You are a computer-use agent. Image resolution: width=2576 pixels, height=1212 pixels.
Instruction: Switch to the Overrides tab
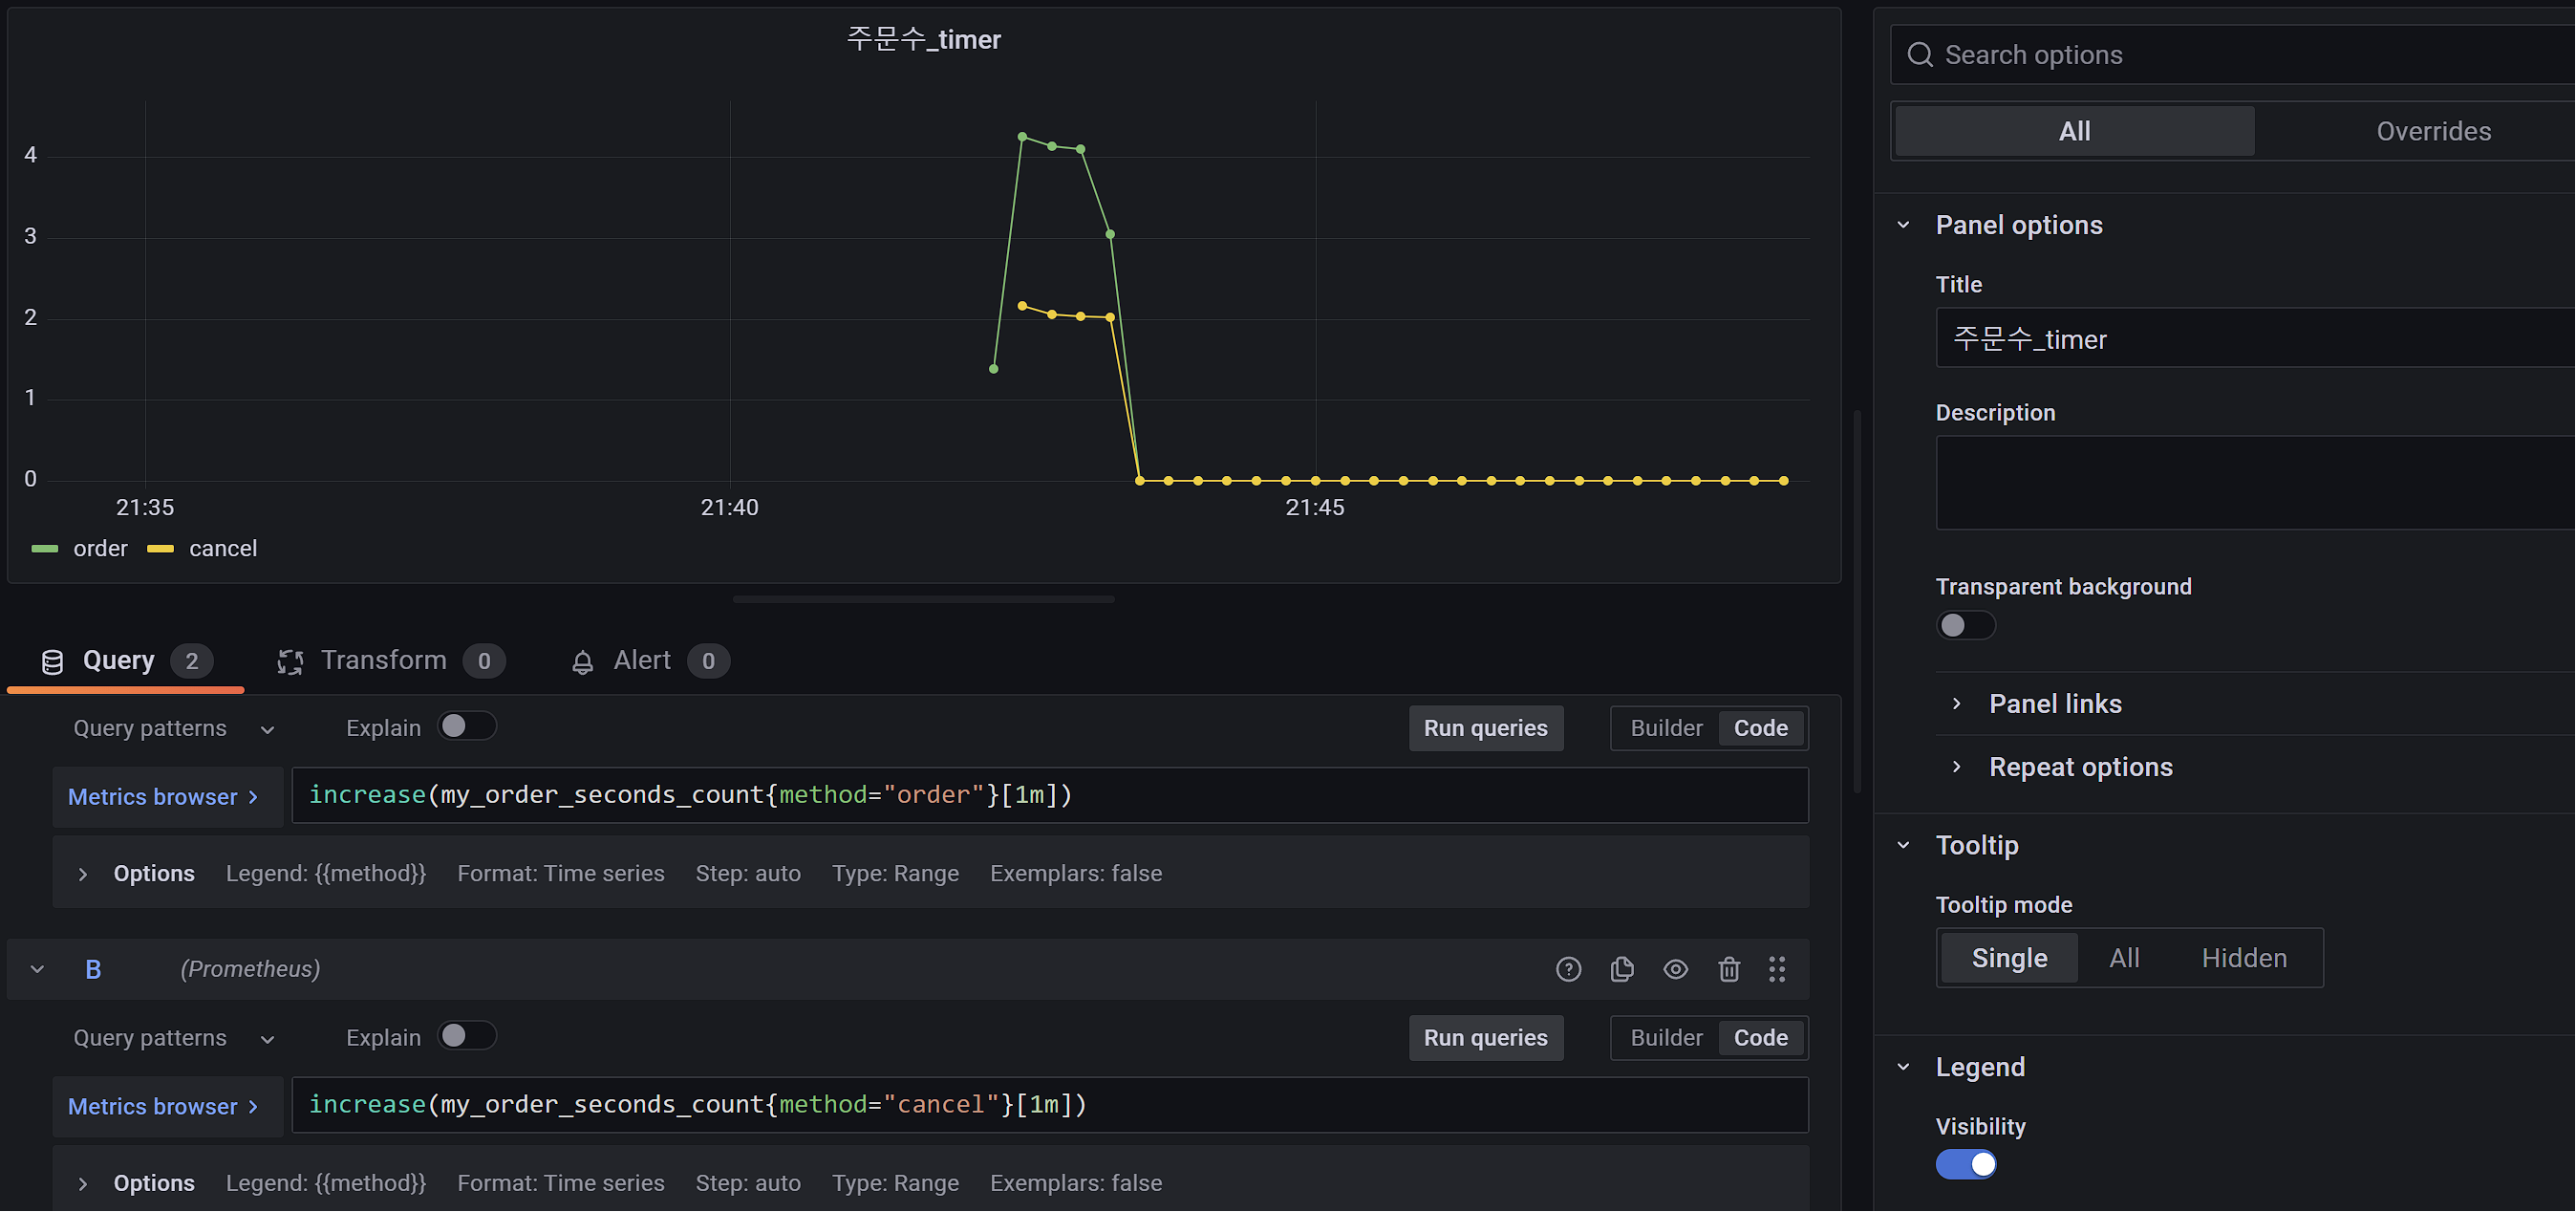2432,131
